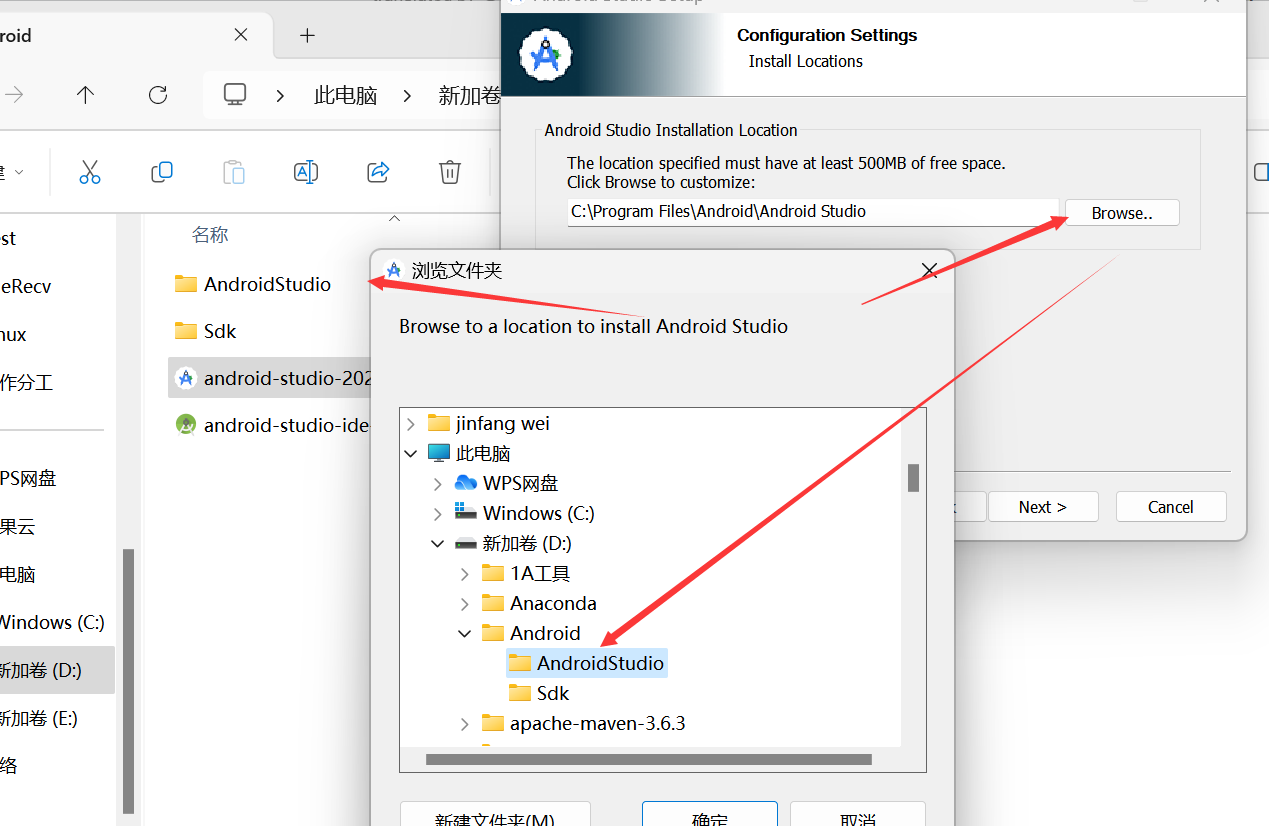
Task: Select Windows (C:) in the folder tree
Action: click(525, 513)
